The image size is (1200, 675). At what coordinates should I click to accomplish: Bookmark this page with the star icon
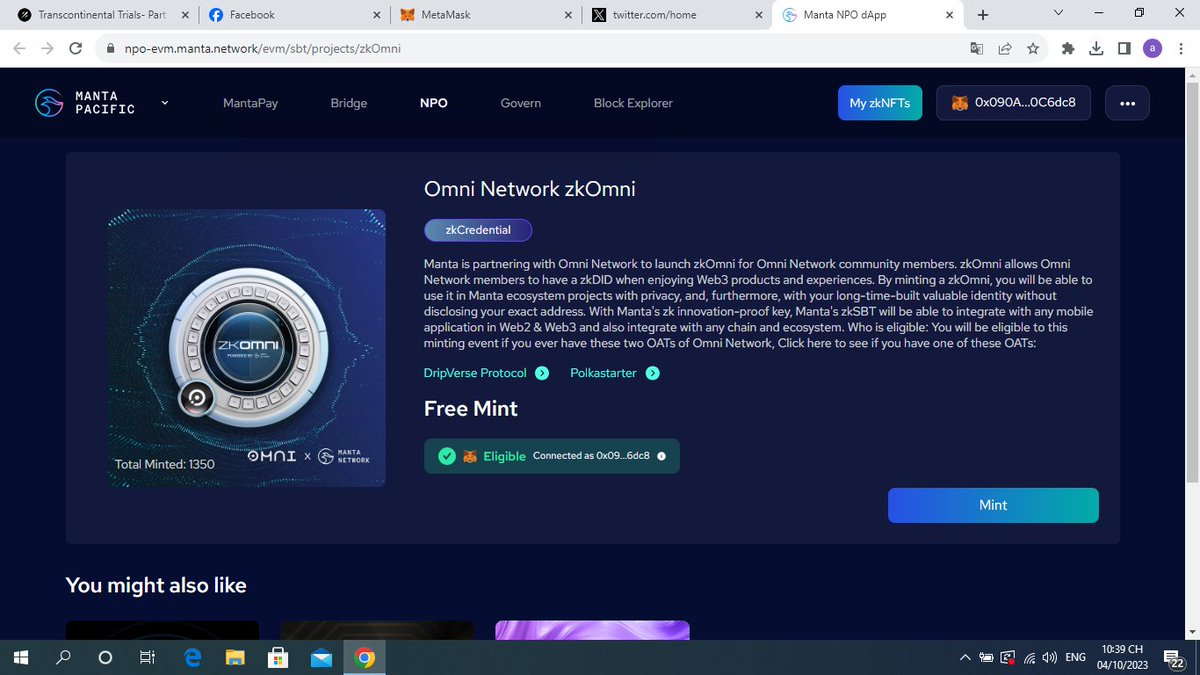[1033, 48]
